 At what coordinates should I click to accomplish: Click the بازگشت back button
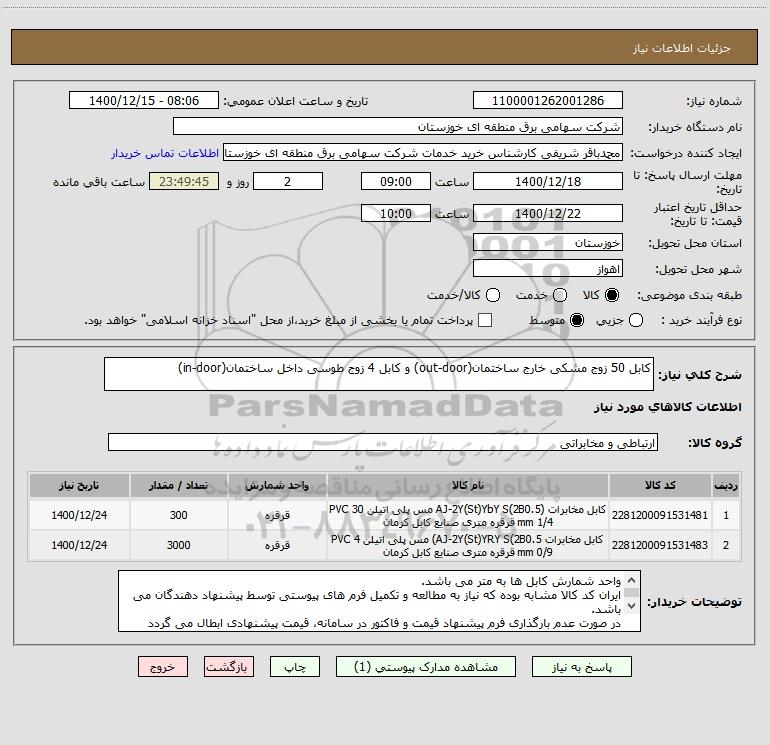point(229,667)
